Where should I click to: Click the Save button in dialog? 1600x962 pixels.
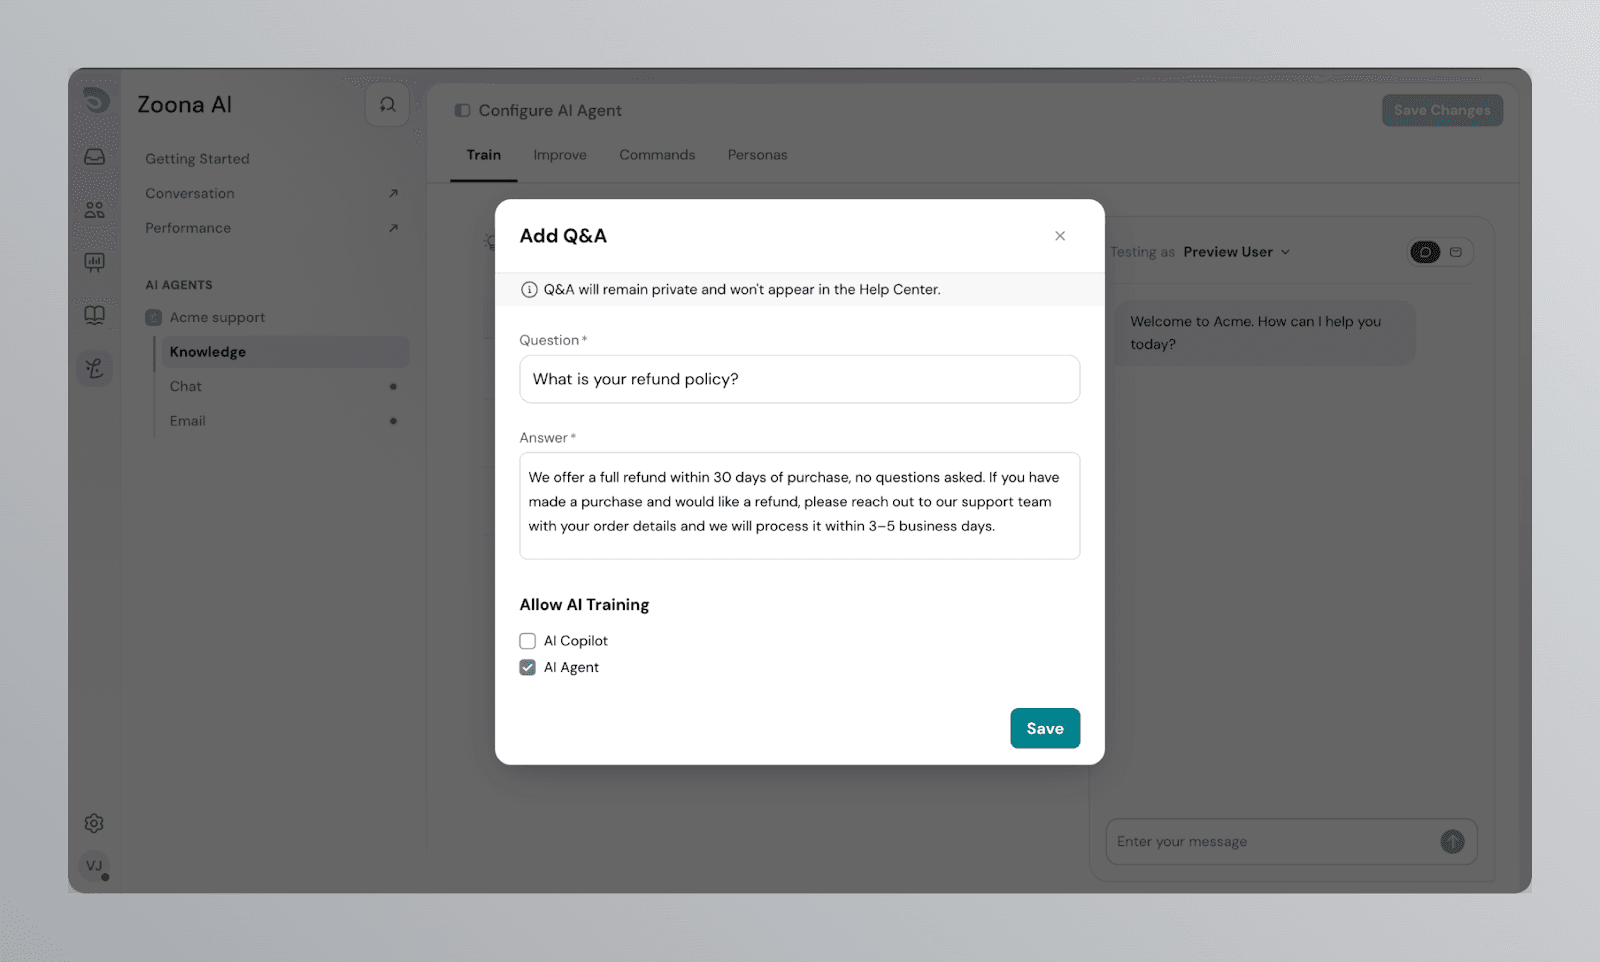(1045, 729)
